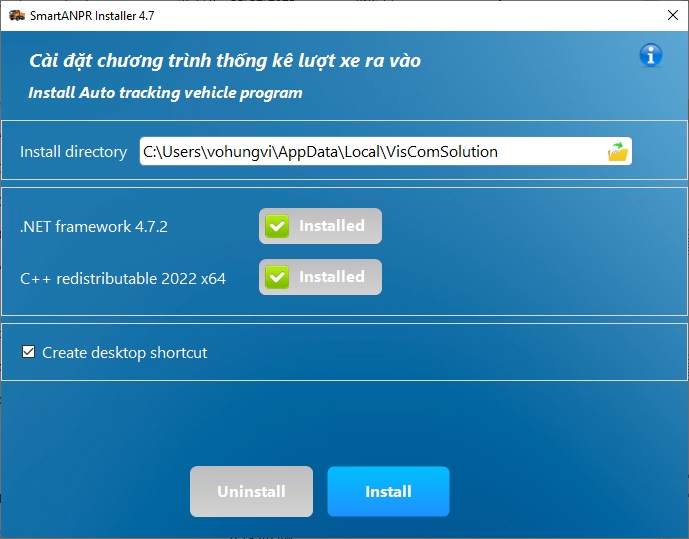The image size is (689, 539).
Task: Click the Vietnamese heading 'Cài đặt chương trình'
Action: click(225, 61)
